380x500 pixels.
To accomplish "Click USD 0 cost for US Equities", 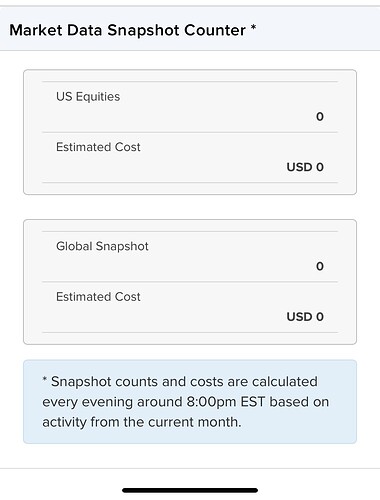I will point(305,167).
